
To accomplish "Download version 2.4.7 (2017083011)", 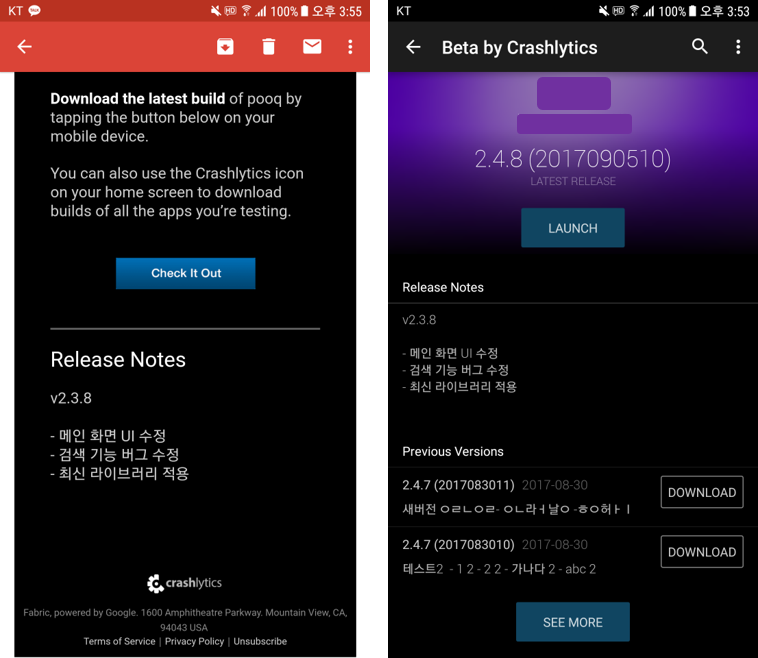I will tap(701, 492).
